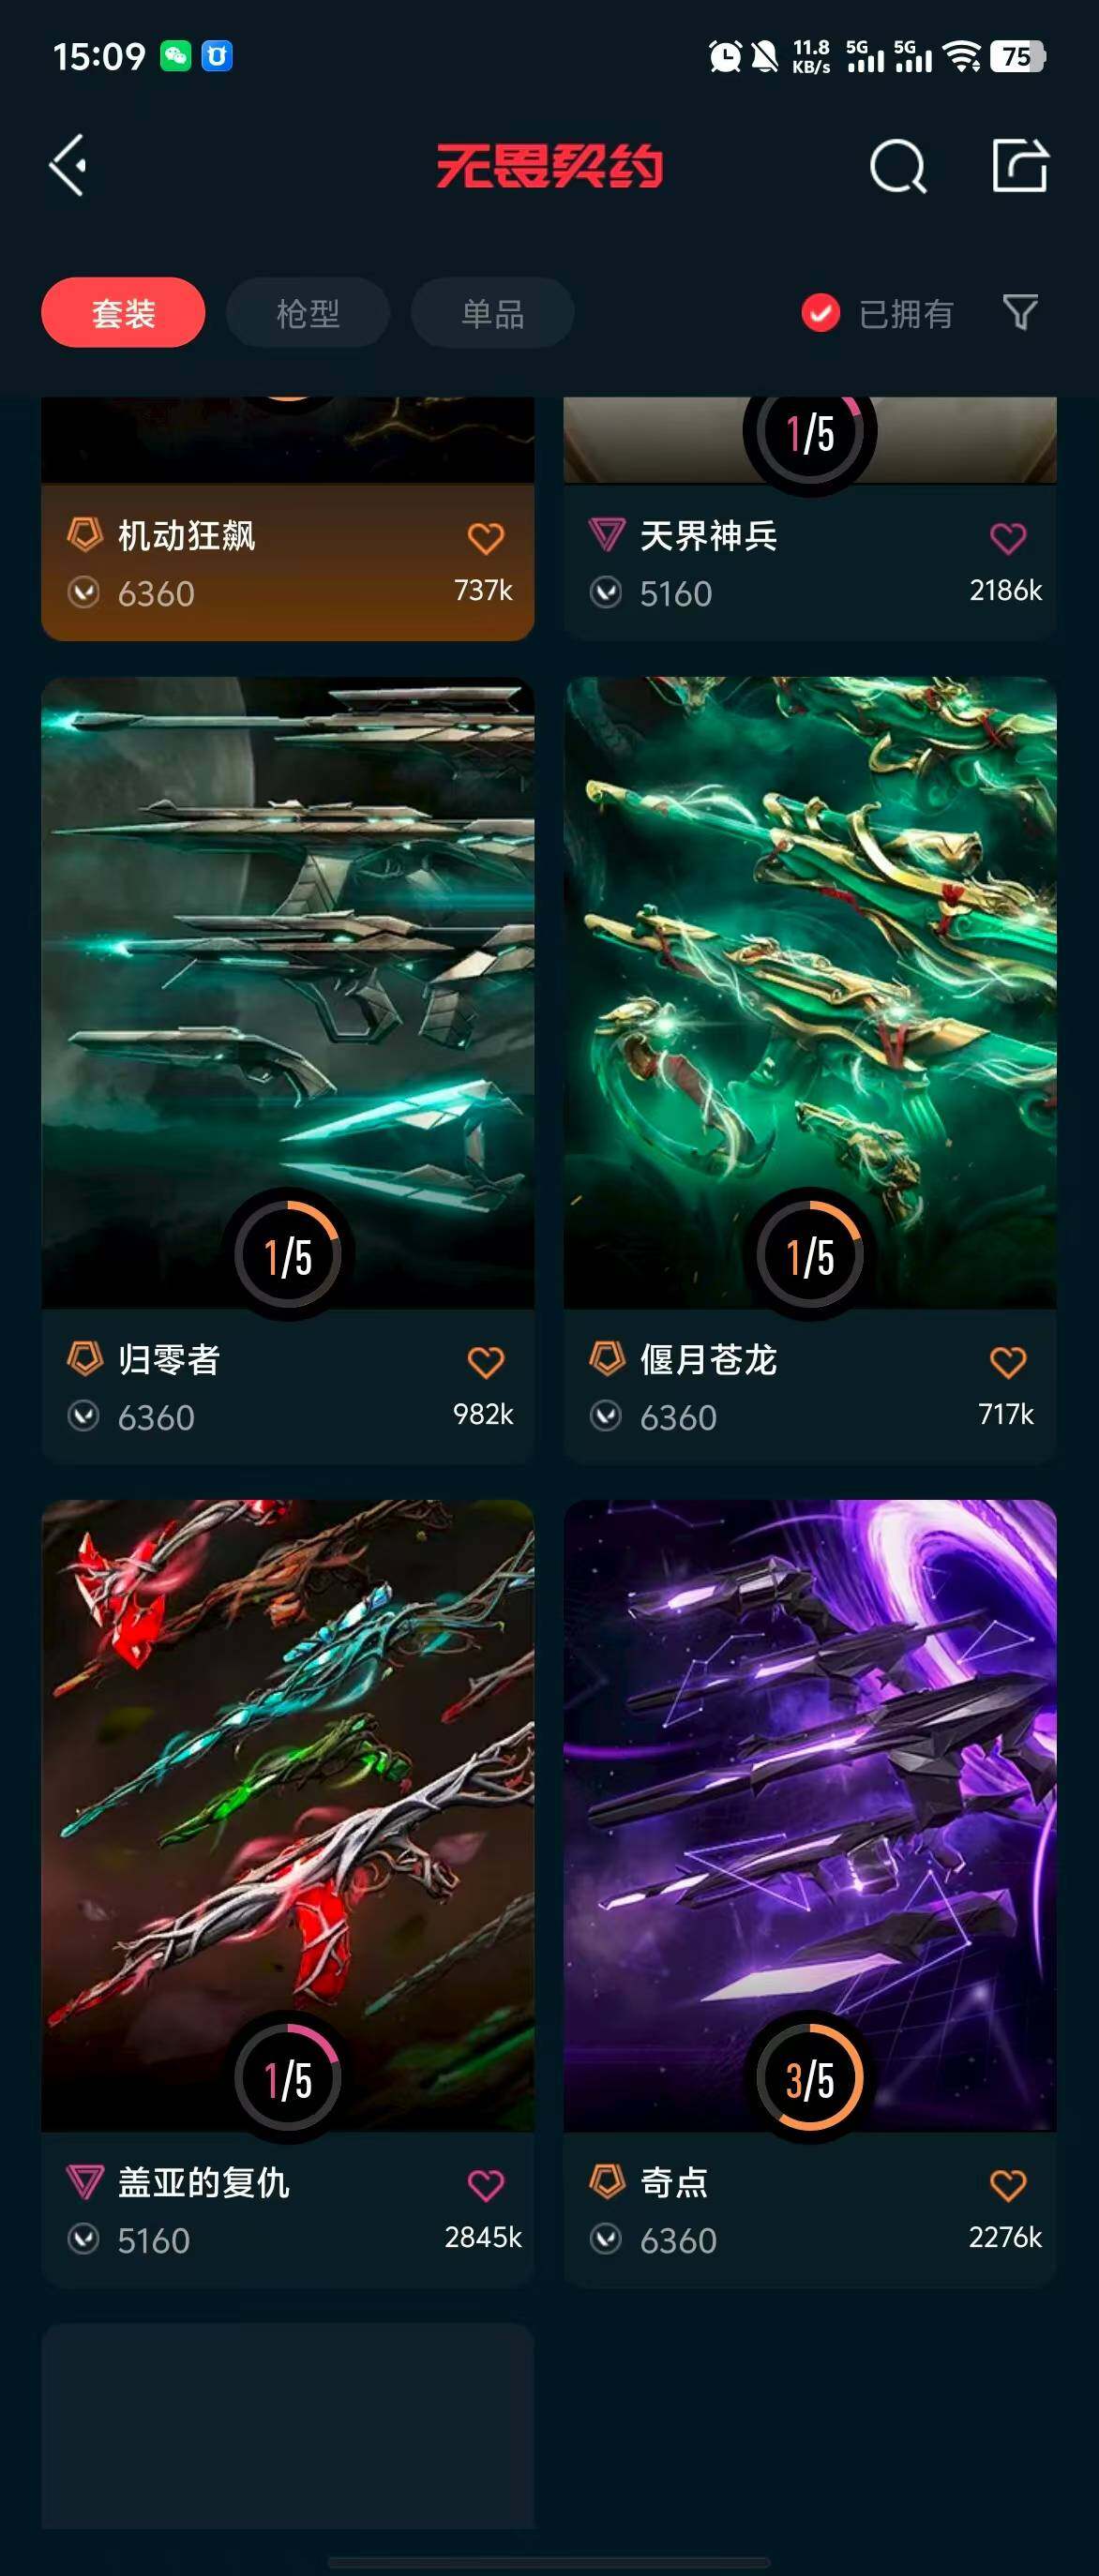Tap heart icon on 奇点 bundle
This screenshot has width=1099, height=2576.
tap(1007, 2184)
